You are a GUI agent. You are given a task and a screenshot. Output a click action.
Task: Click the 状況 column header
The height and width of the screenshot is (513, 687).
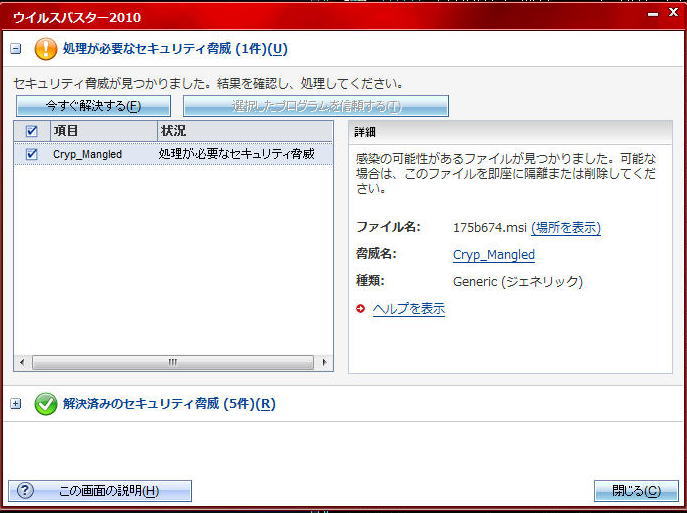pyautogui.click(x=245, y=131)
